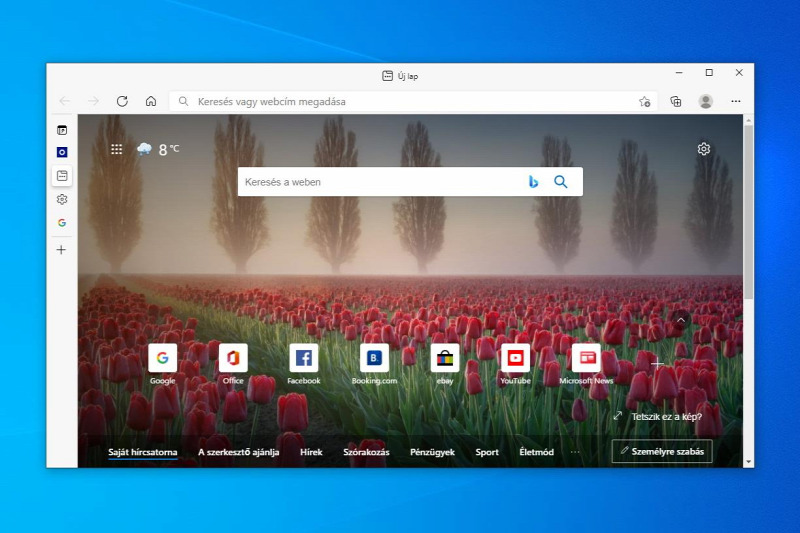This screenshot has width=800, height=533.
Task: Open the weather widget showing 8 °C
Action: pyautogui.click(x=158, y=149)
